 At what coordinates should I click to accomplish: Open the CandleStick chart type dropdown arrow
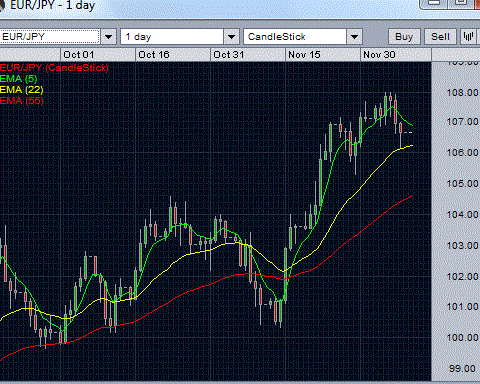(355, 37)
